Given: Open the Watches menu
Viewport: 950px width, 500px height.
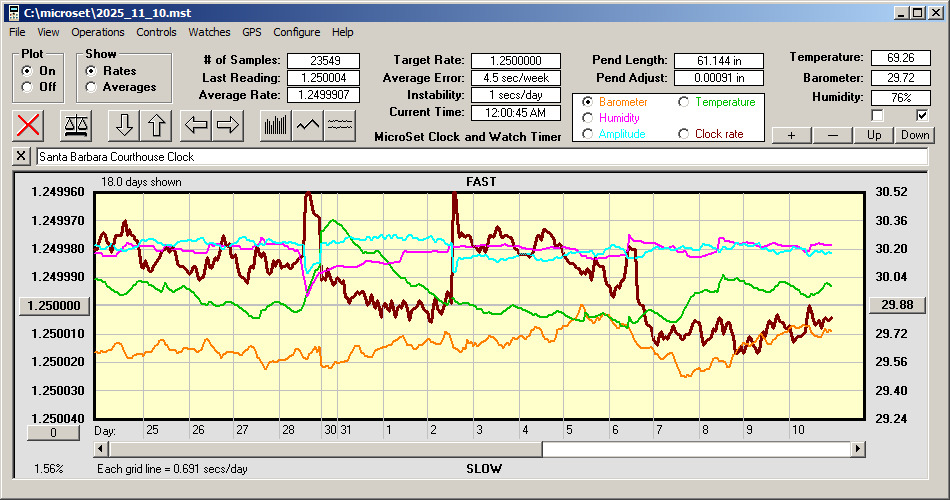Looking at the screenshot, I should (209, 32).
